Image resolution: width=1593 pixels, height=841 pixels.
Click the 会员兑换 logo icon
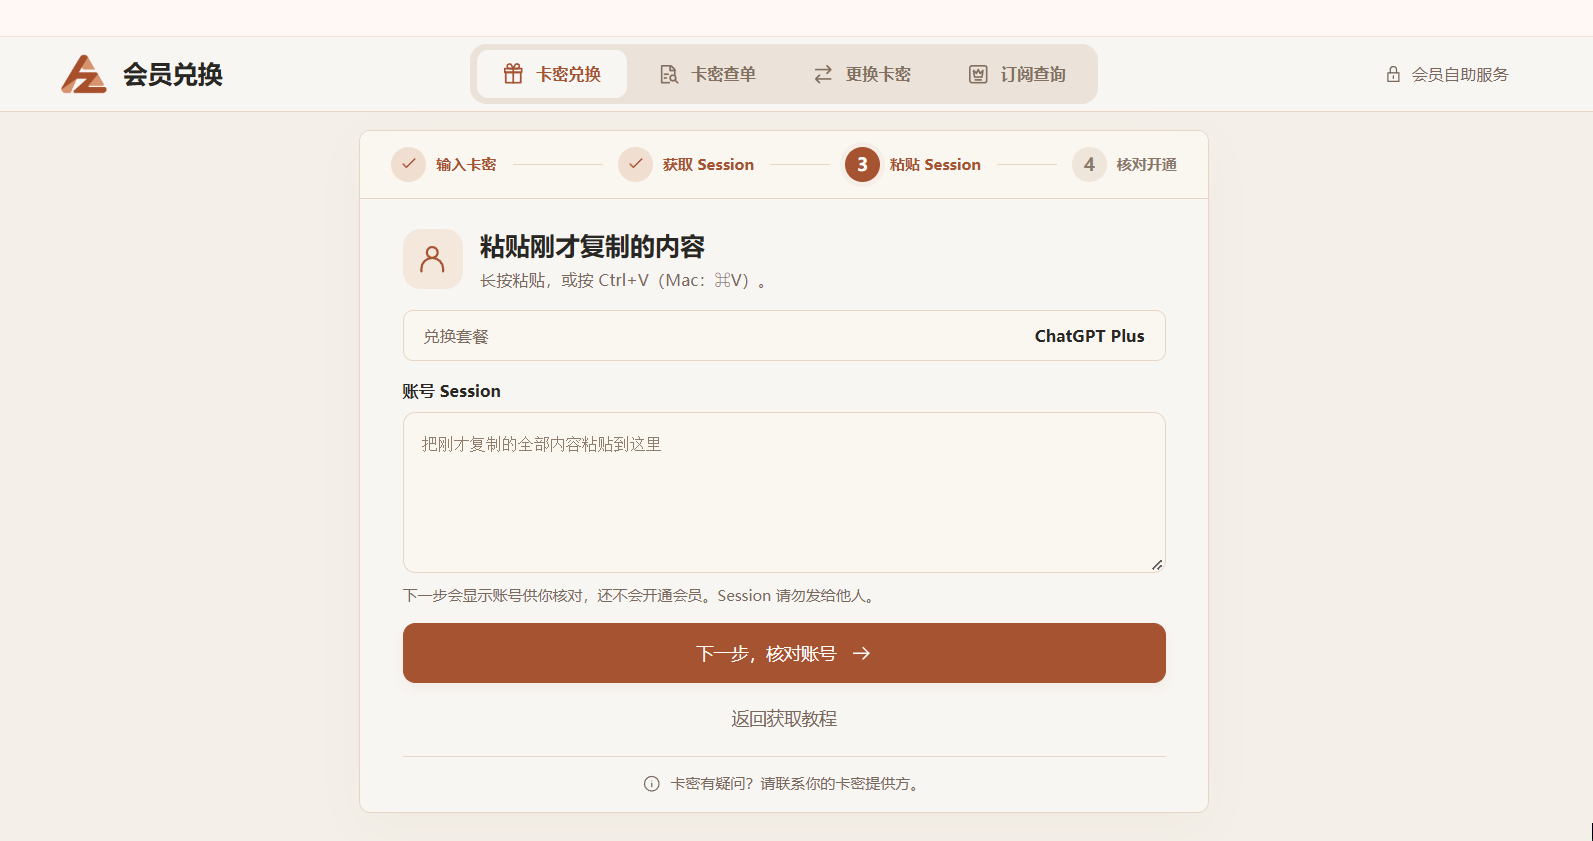[x=84, y=74]
